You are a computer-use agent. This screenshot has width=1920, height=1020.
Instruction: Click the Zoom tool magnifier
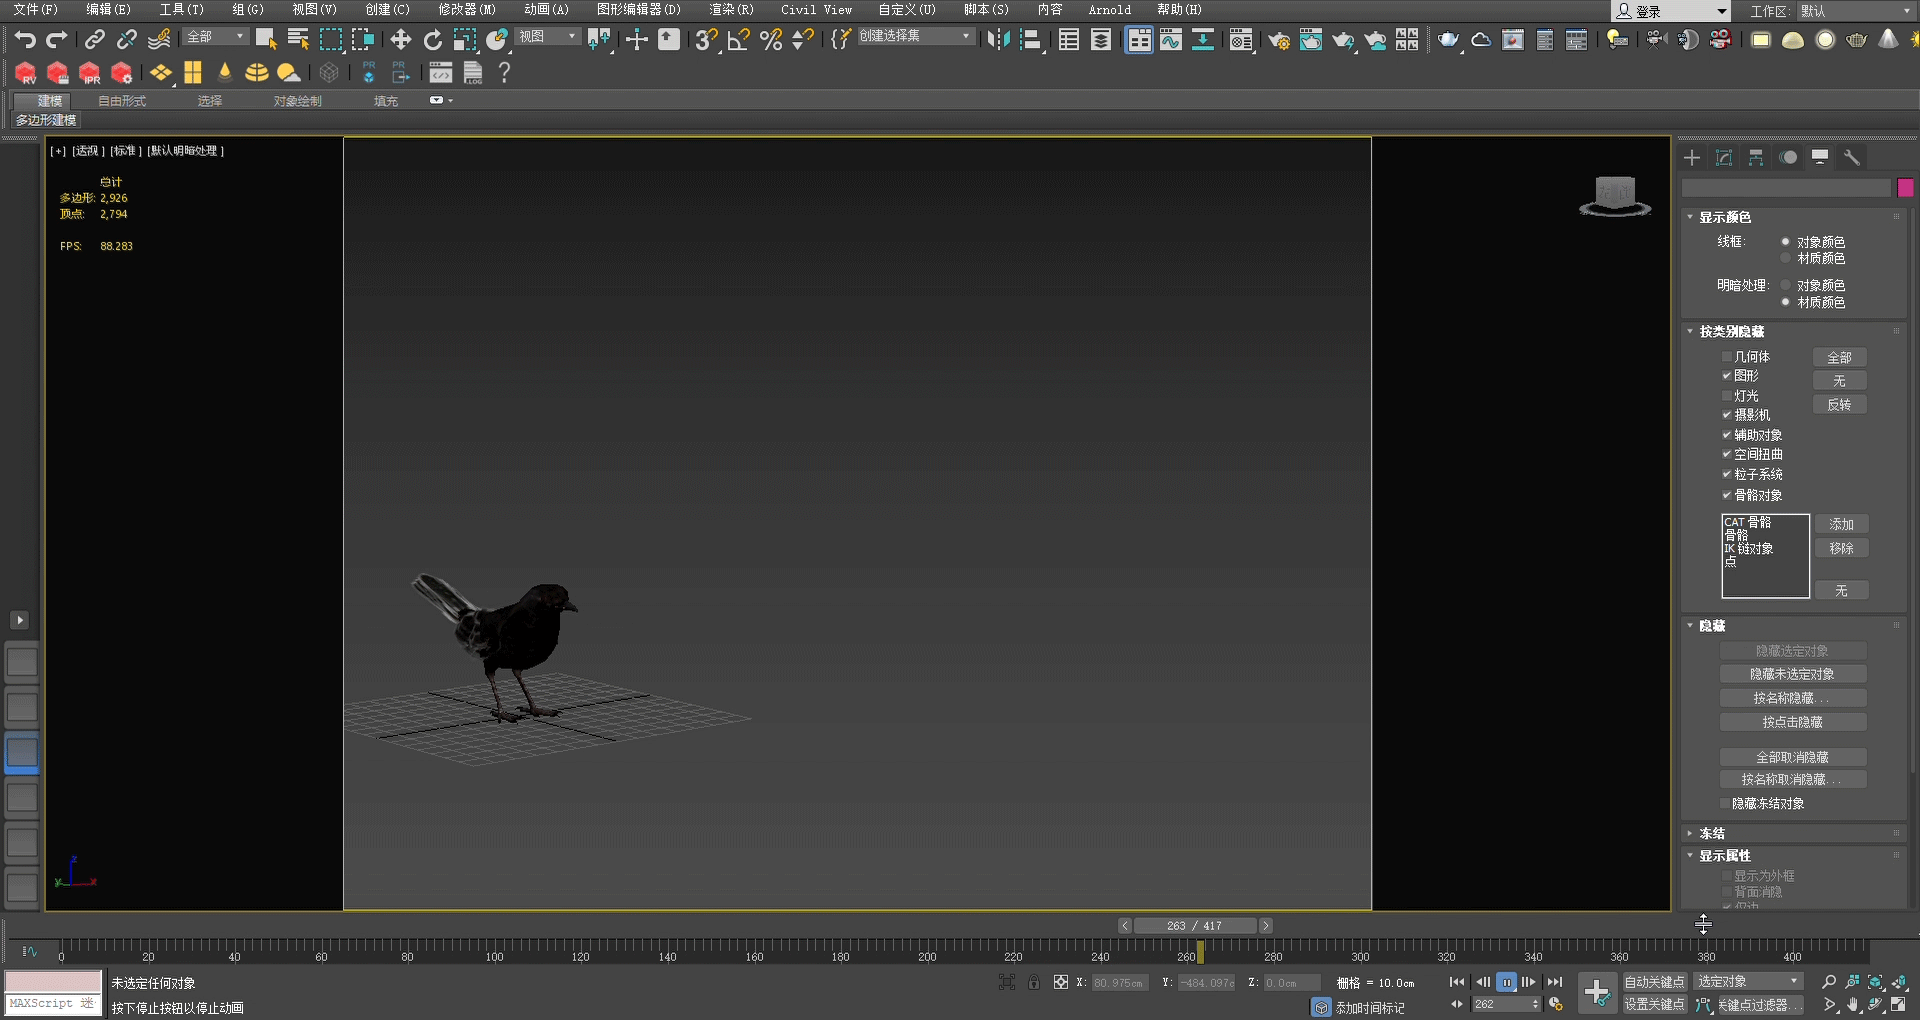1829,981
